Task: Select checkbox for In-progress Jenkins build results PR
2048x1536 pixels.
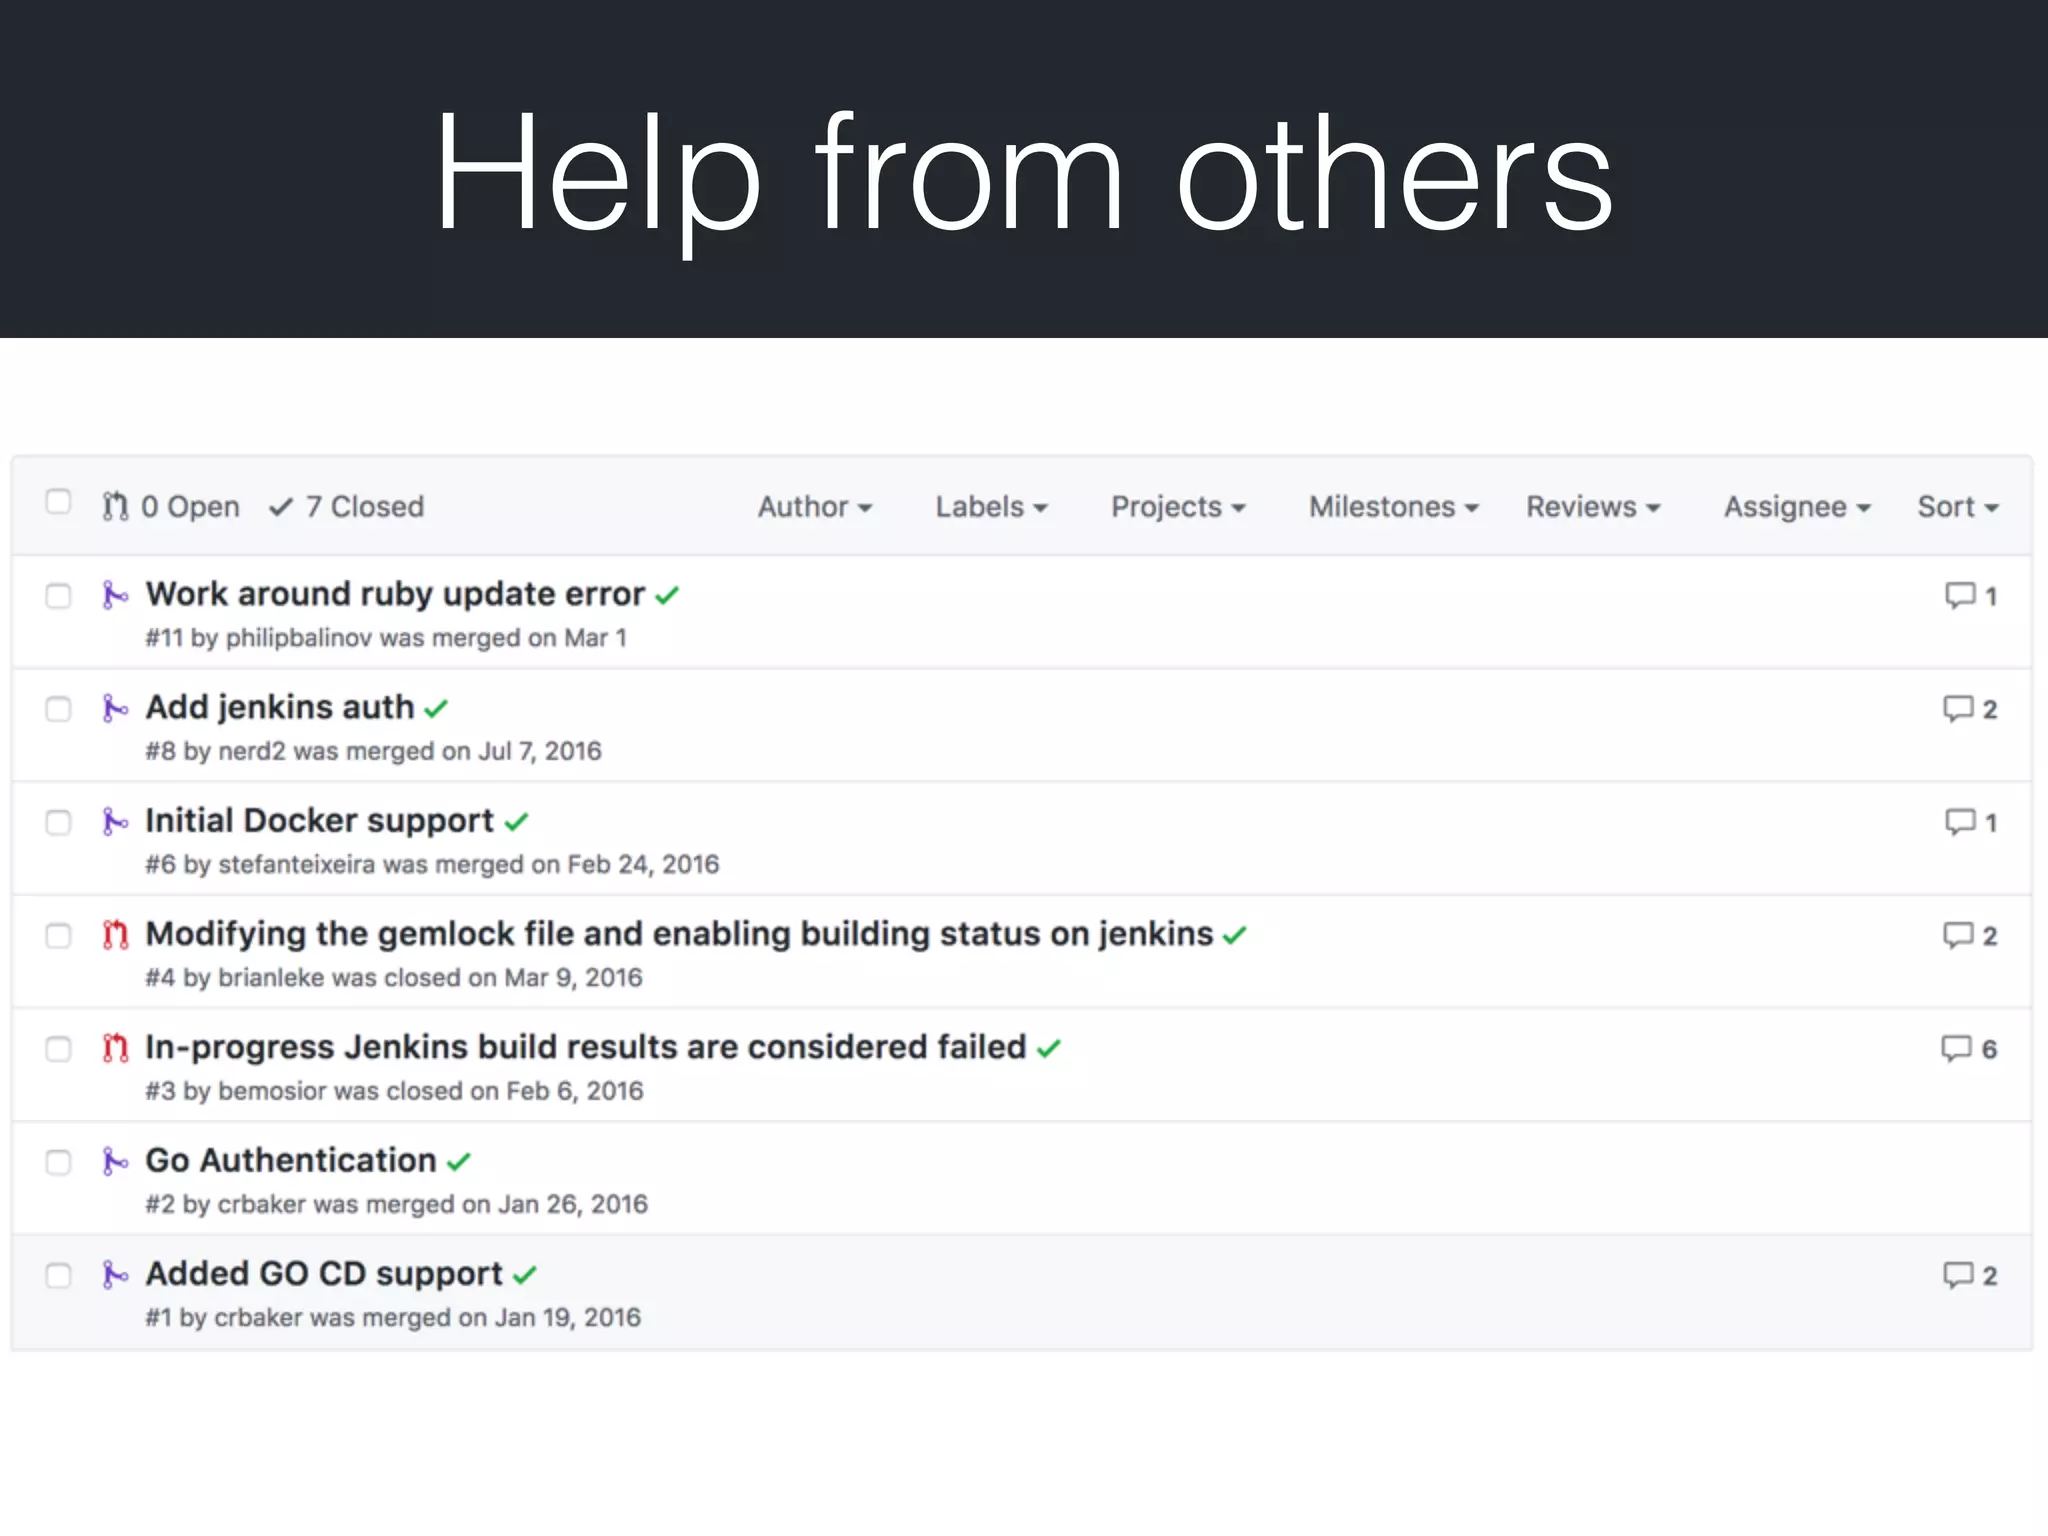Action: [x=59, y=1048]
